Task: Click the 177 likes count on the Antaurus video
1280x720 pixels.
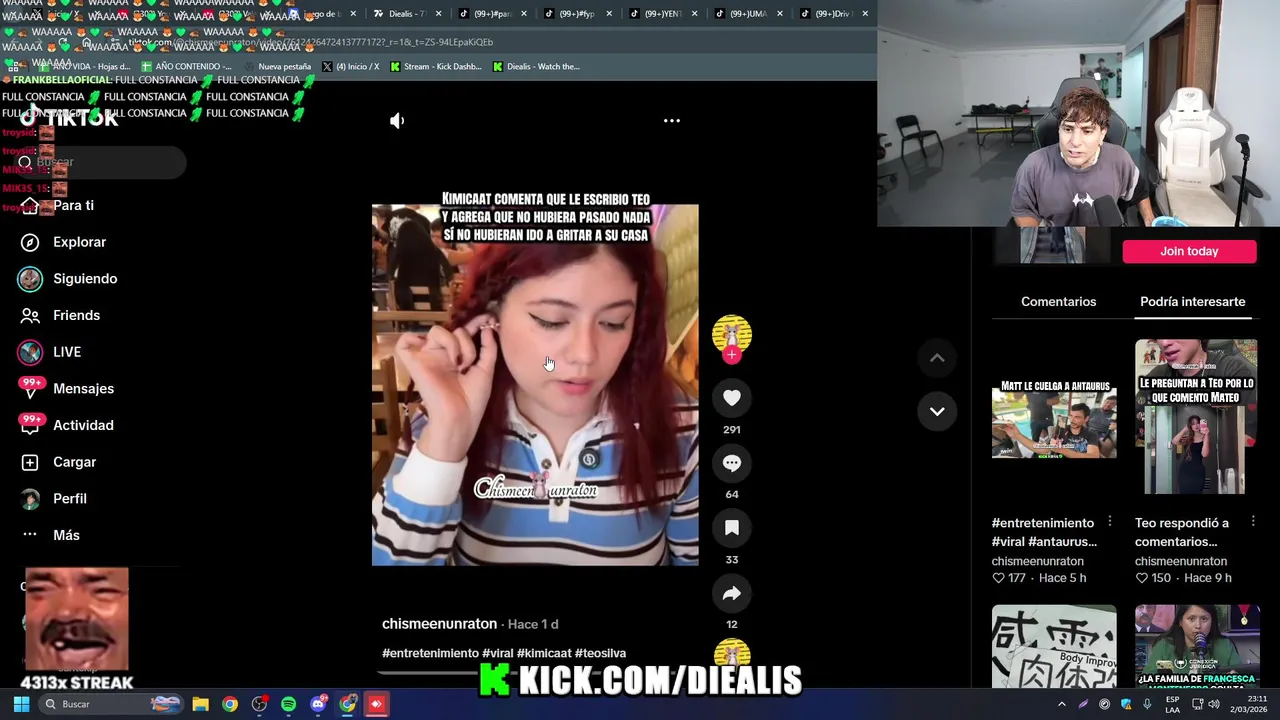Action: [1009, 578]
